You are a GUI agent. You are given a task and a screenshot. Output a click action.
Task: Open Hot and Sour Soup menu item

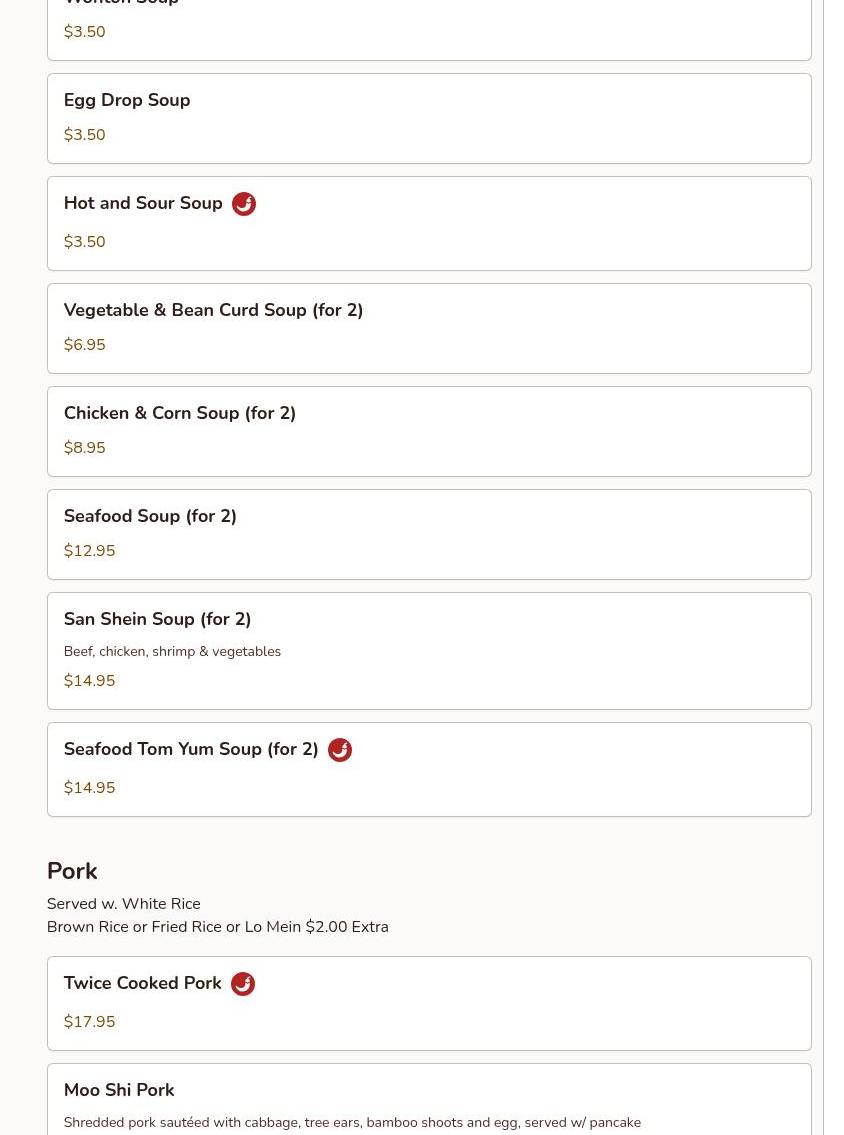coord(429,224)
